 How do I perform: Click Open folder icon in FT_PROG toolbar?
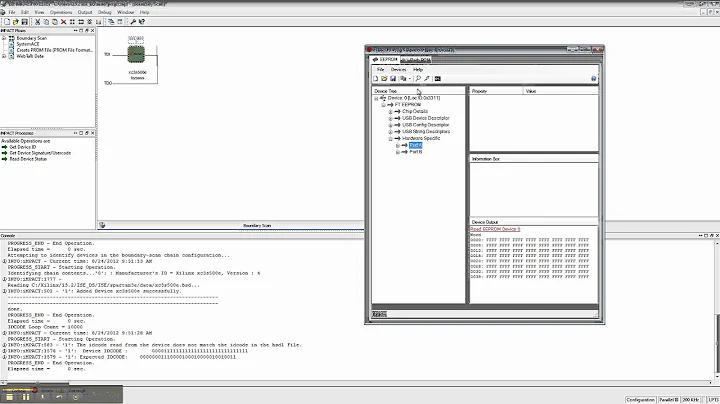click(x=384, y=79)
